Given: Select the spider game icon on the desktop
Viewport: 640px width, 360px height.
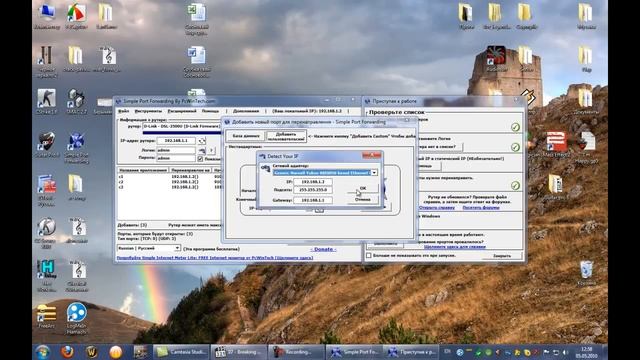Looking at the screenshot, I should pyautogui.click(x=496, y=59).
